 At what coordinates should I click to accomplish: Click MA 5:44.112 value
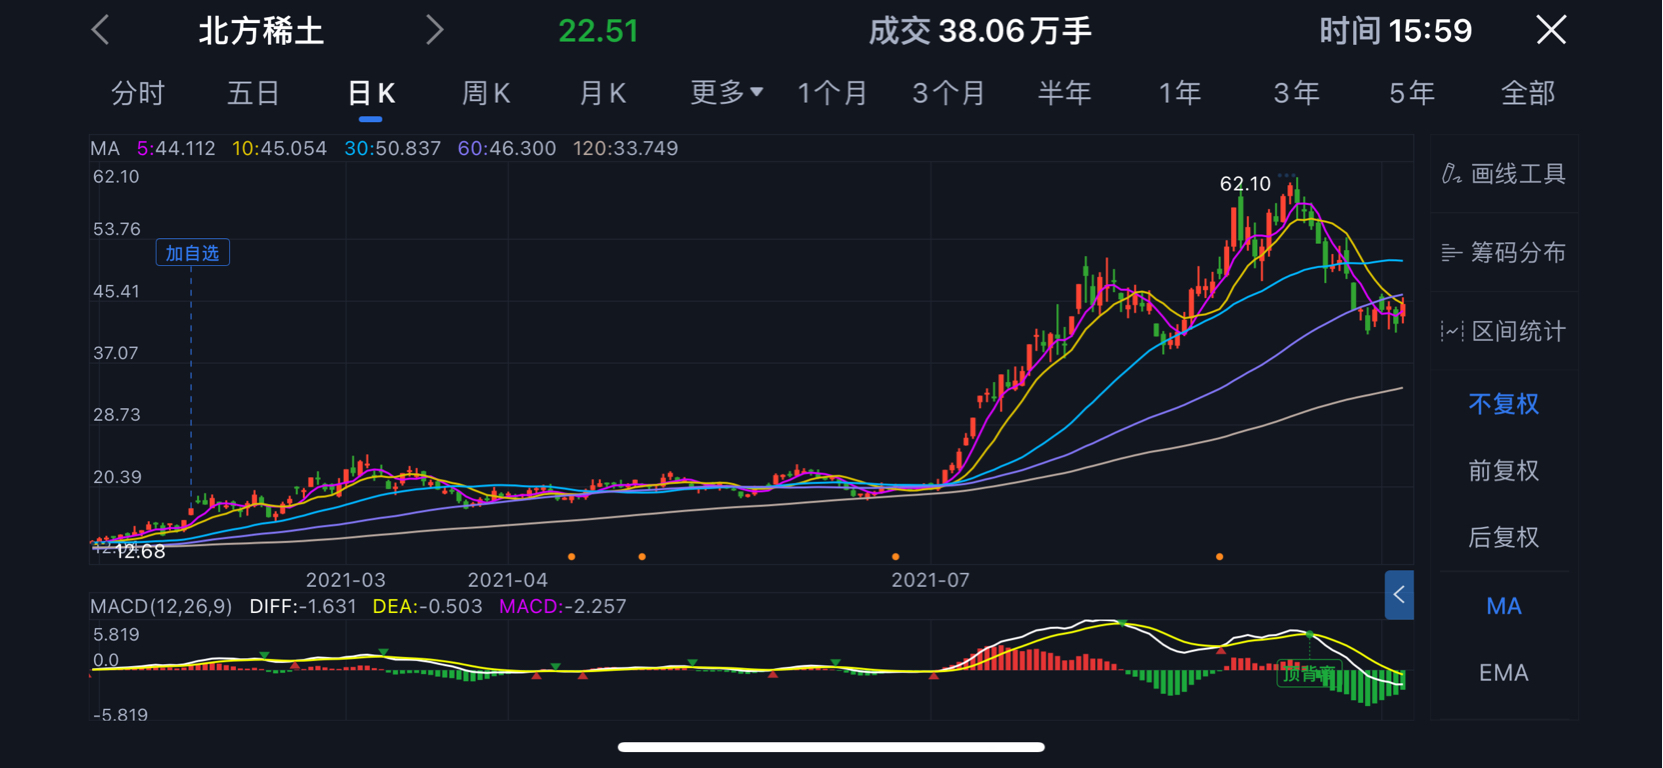pyautogui.click(x=176, y=148)
